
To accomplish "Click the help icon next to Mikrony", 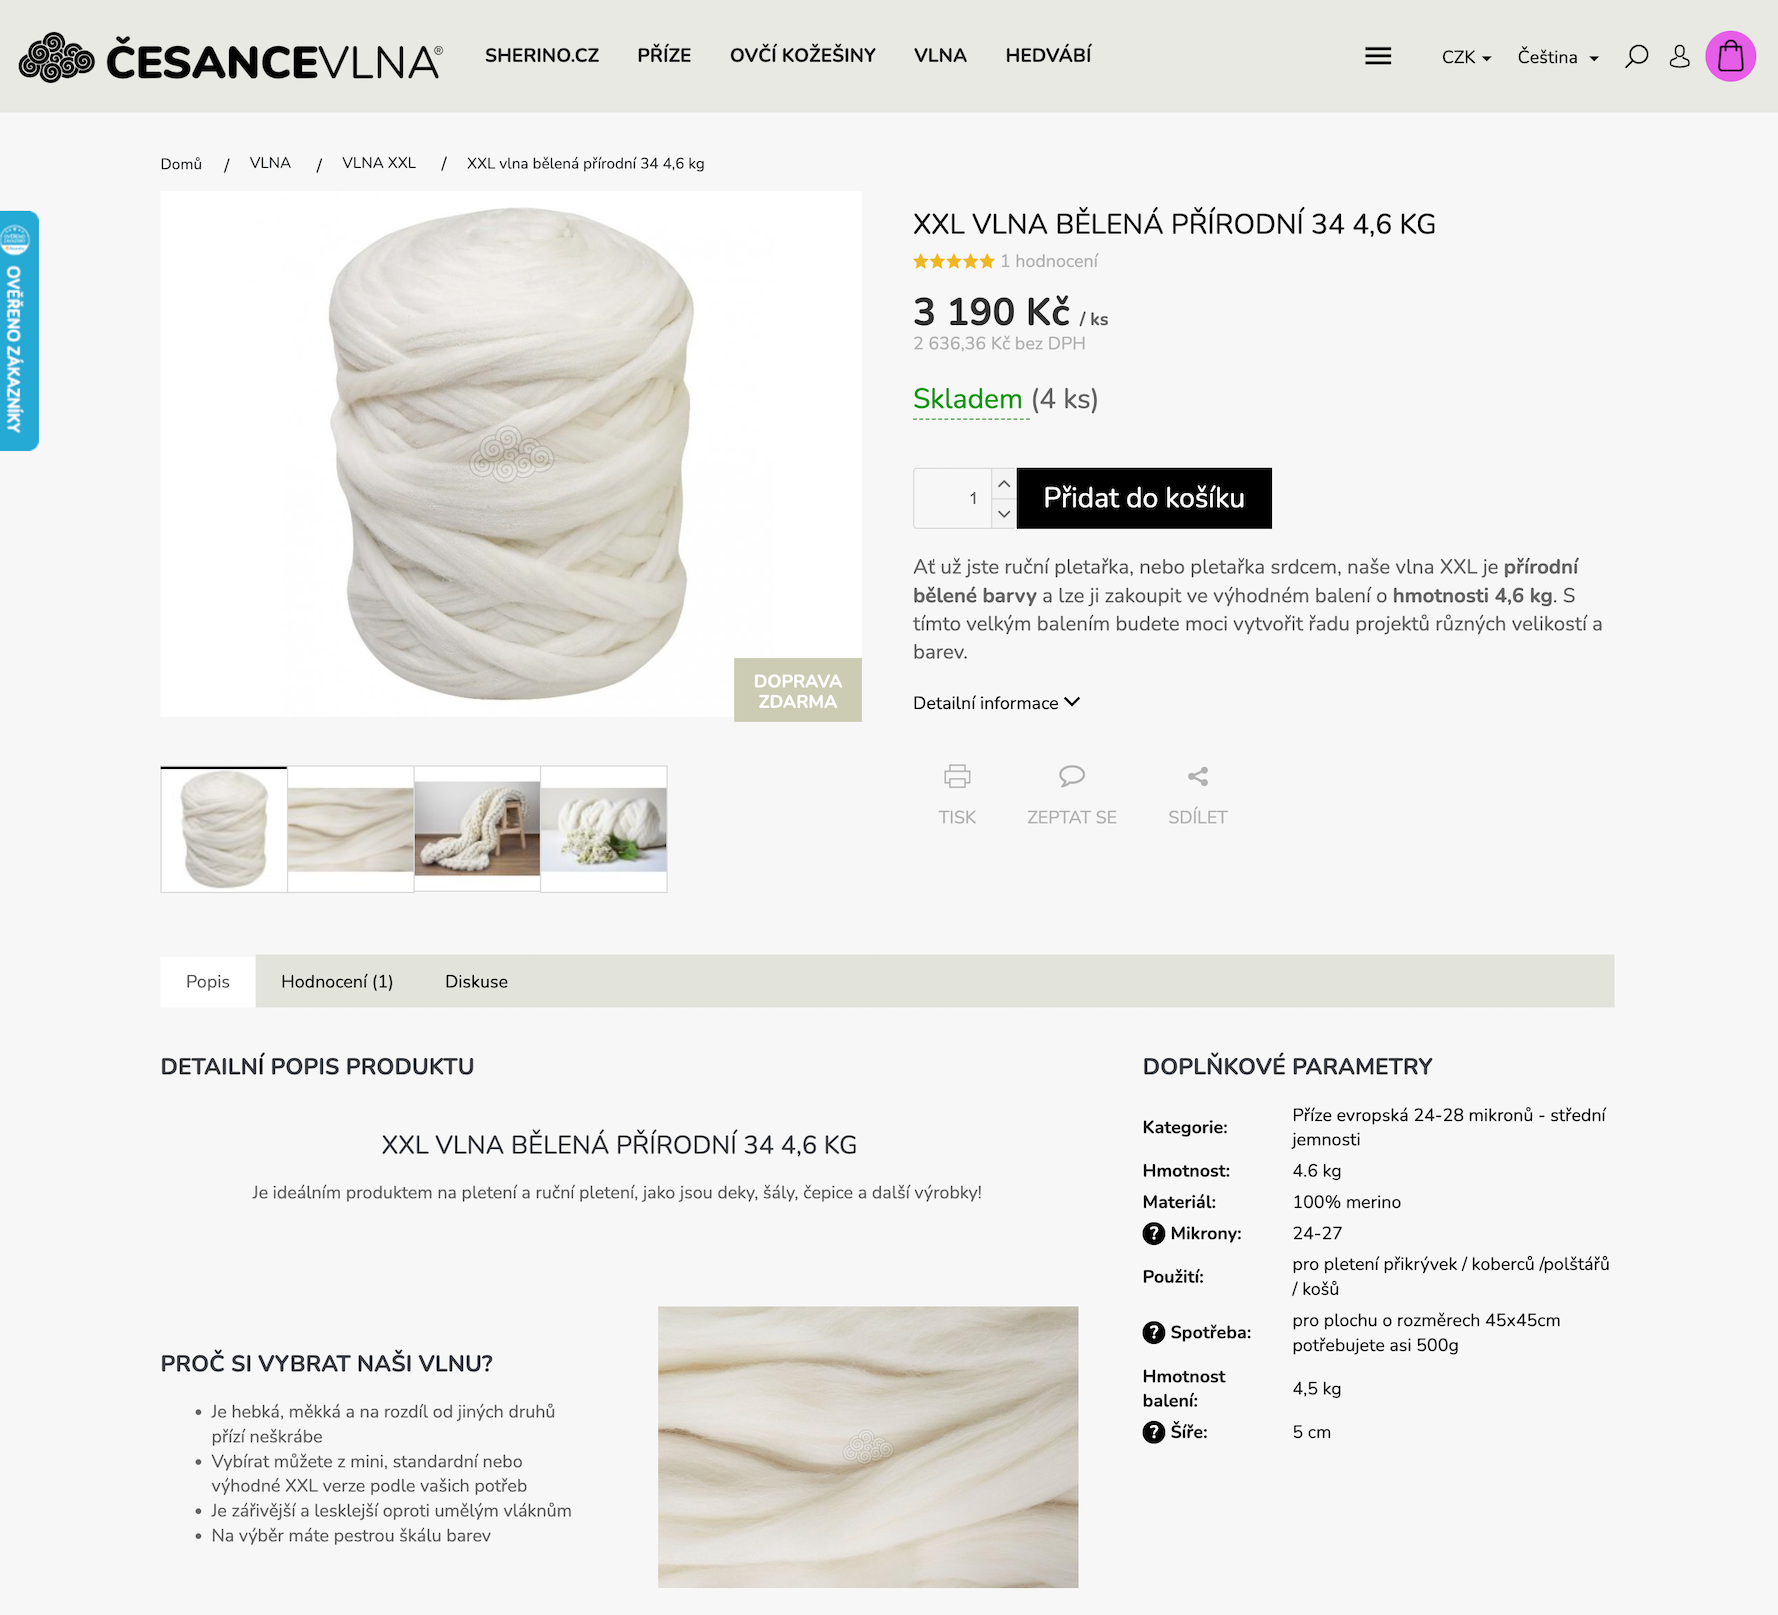I will pyautogui.click(x=1154, y=1233).
